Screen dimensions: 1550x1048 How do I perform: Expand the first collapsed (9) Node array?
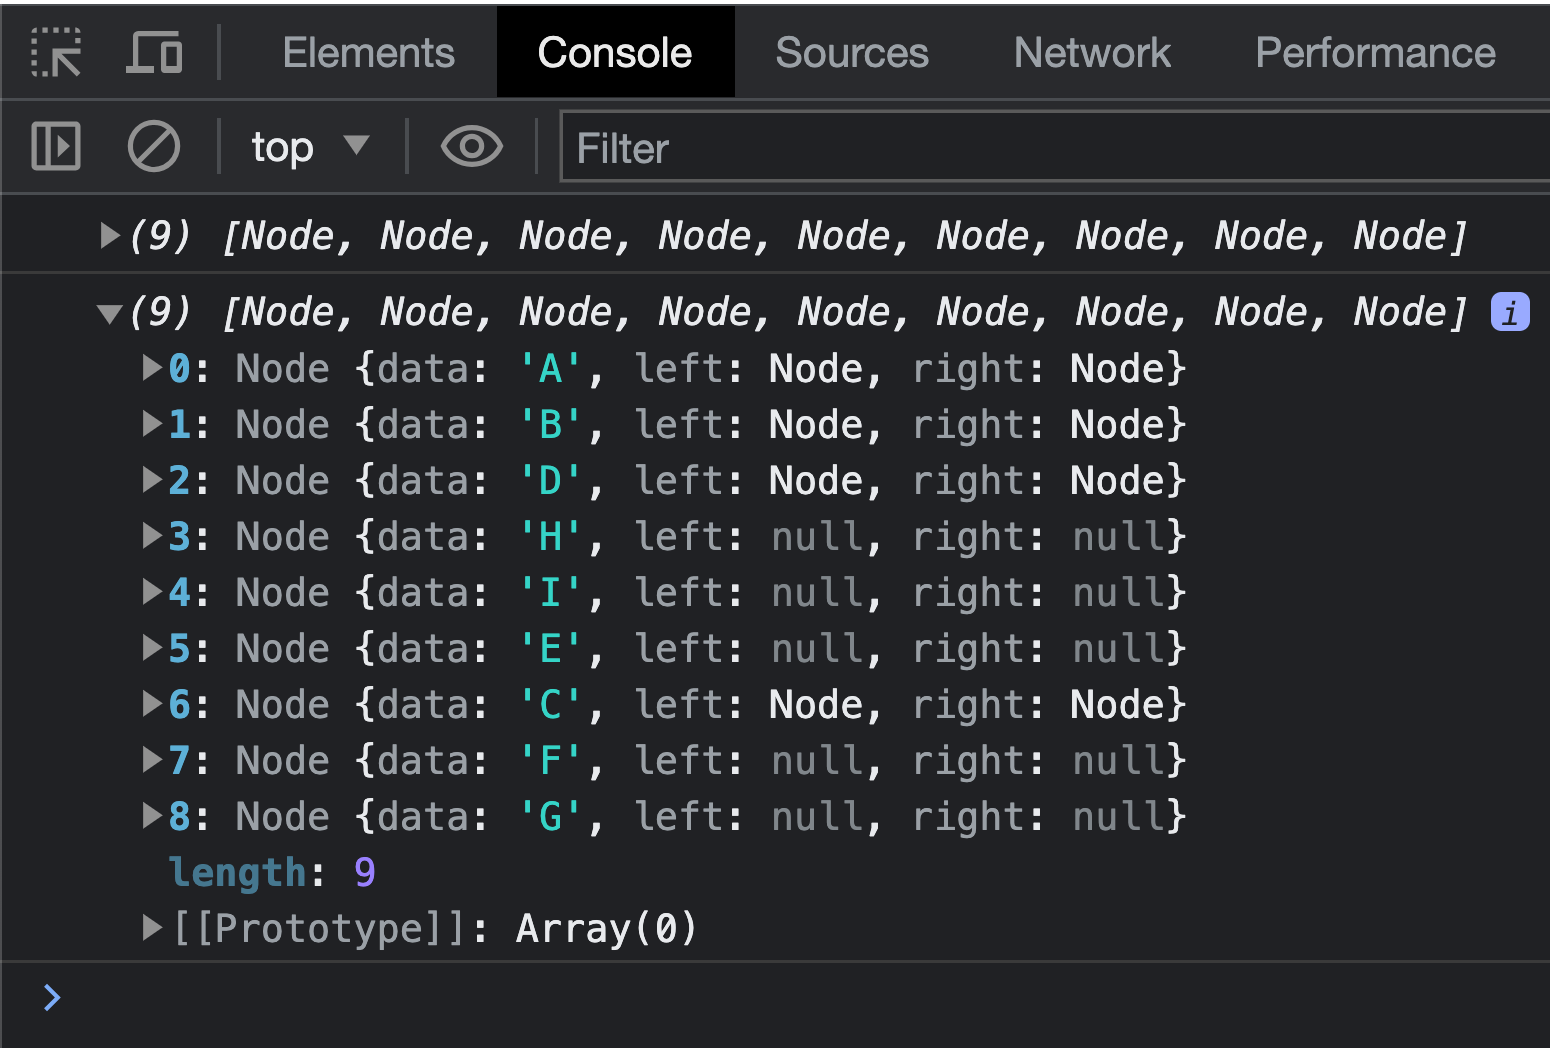point(109,236)
